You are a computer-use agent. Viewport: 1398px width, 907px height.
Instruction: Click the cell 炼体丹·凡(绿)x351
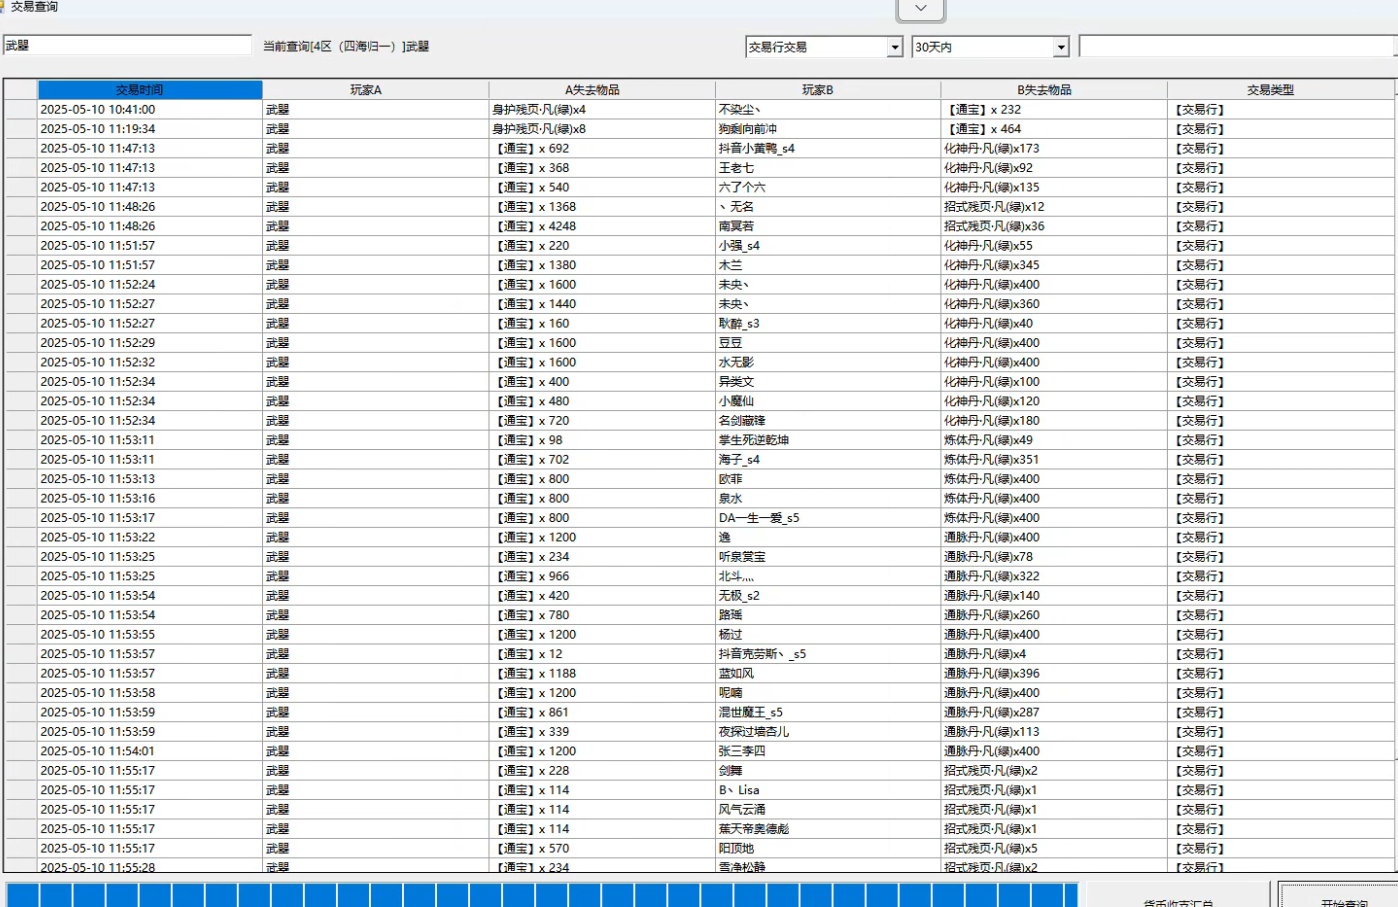pos(1054,459)
